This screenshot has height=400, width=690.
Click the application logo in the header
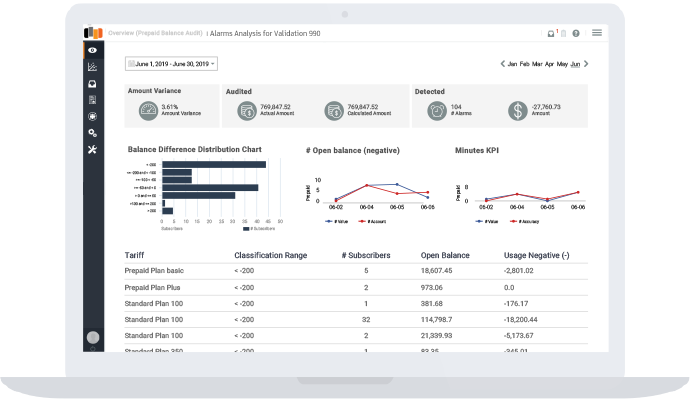[x=93, y=33]
